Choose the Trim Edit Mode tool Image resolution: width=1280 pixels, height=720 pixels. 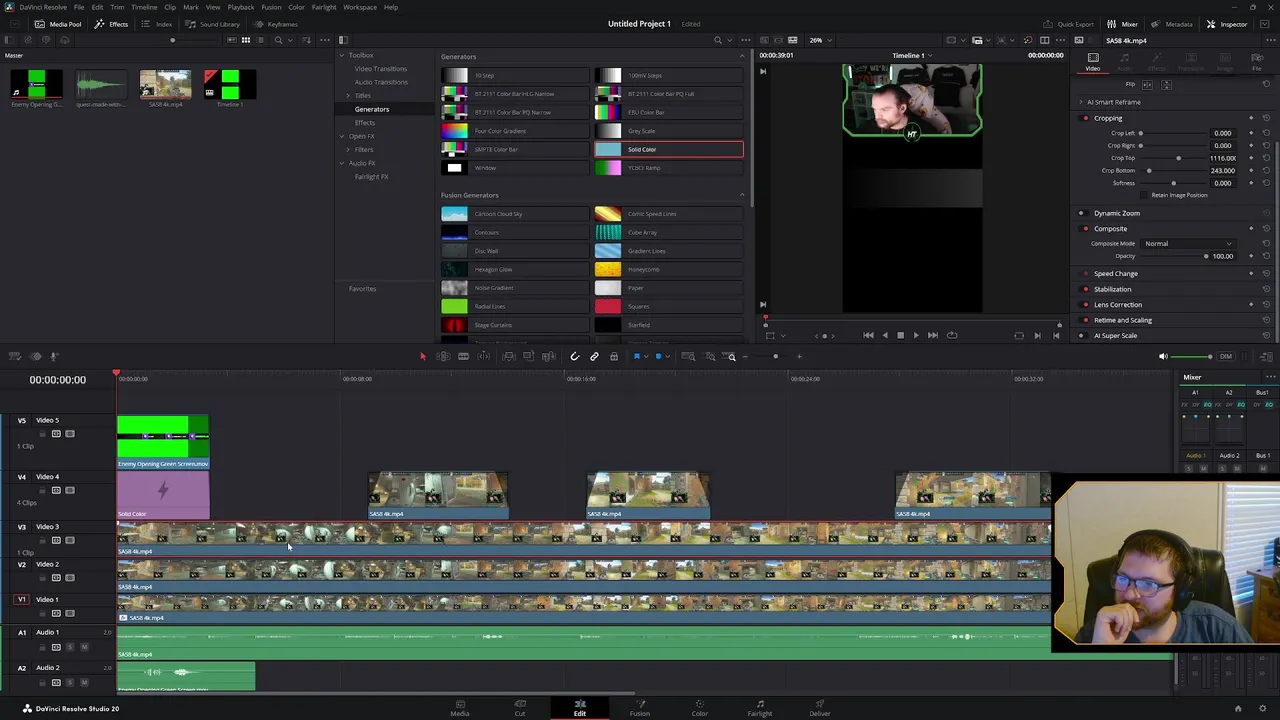coord(443,356)
